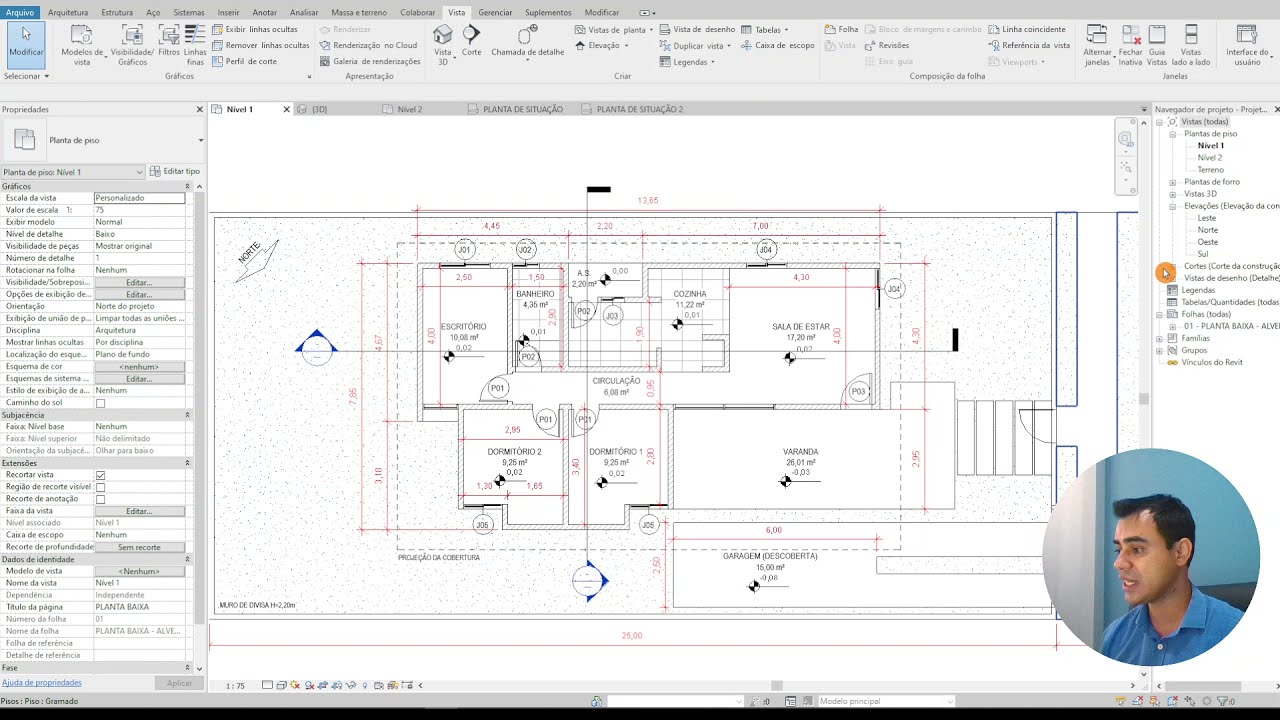Viewport: 1280px width, 720px height.
Task: Toggle Recorte de anotação checkbox
Action: coord(100,499)
